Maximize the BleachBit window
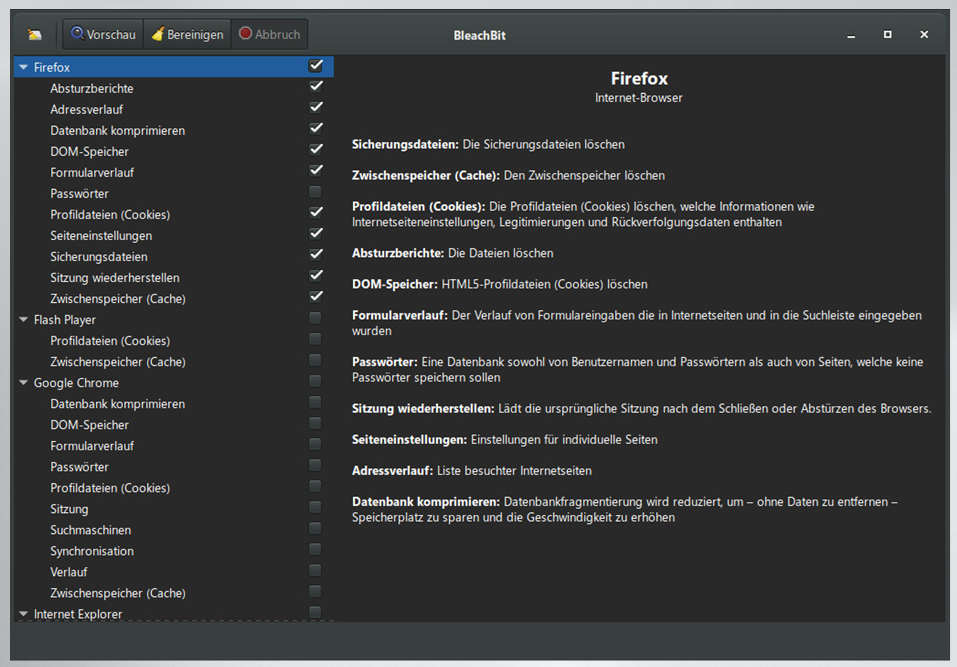This screenshot has height=667, width=957. pos(887,35)
